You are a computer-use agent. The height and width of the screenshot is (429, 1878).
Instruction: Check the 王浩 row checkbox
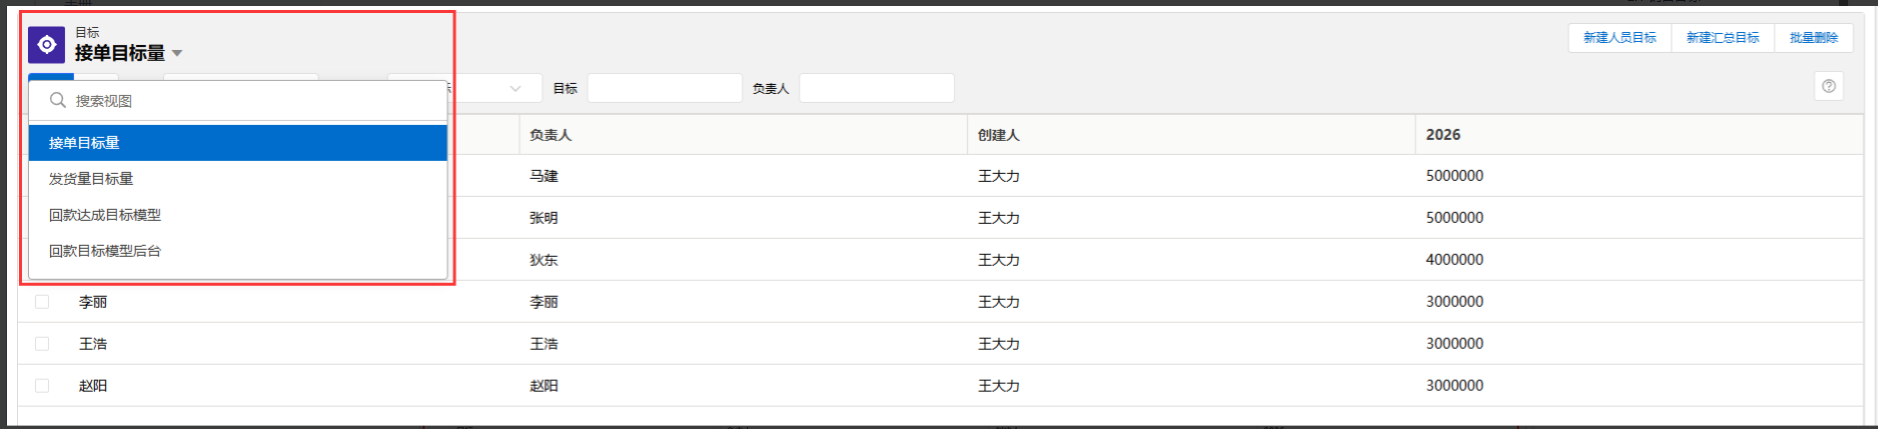click(42, 344)
